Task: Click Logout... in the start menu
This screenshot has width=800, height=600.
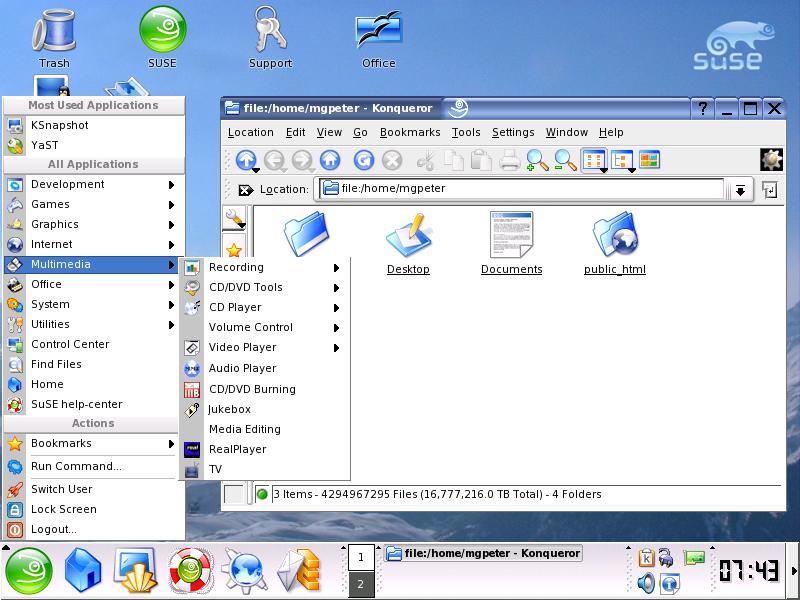Action: (92, 529)
